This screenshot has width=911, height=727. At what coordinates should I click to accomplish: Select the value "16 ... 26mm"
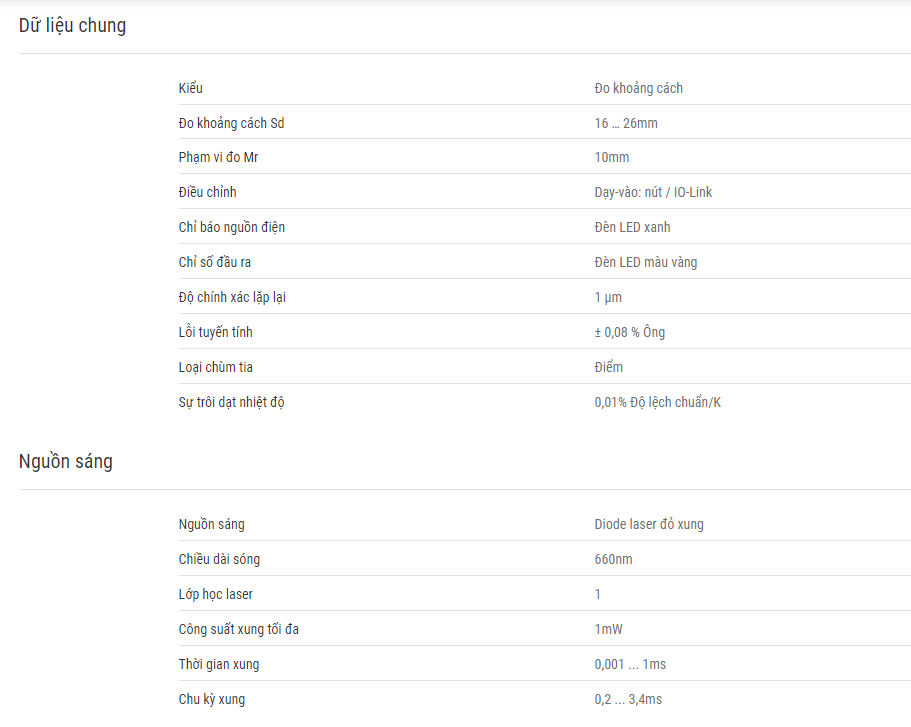point(626,123)
